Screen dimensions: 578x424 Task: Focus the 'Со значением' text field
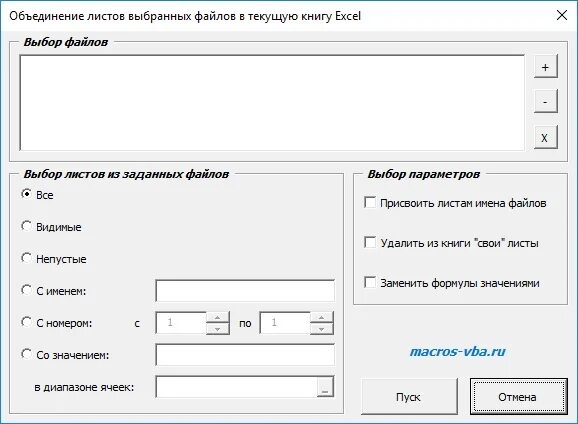pos(245,355)
